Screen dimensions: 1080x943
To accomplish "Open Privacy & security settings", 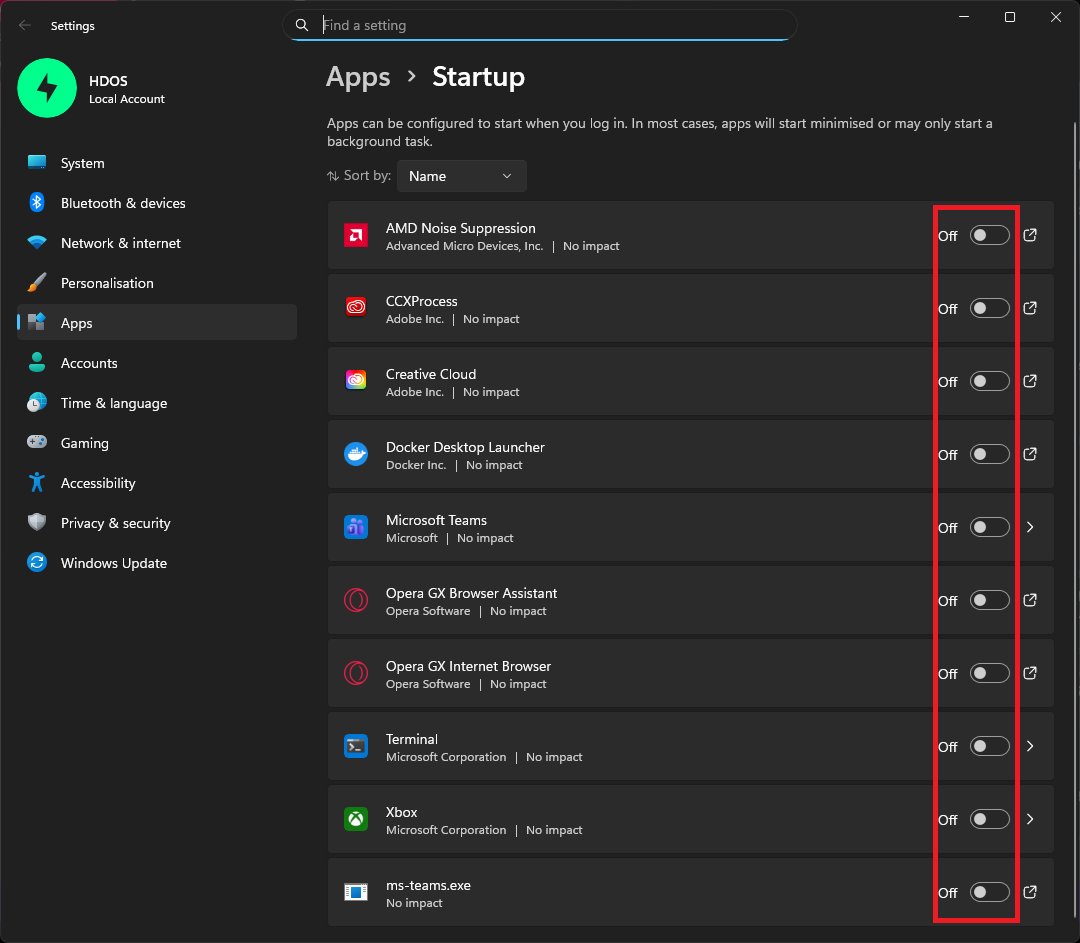I will 157,523.
